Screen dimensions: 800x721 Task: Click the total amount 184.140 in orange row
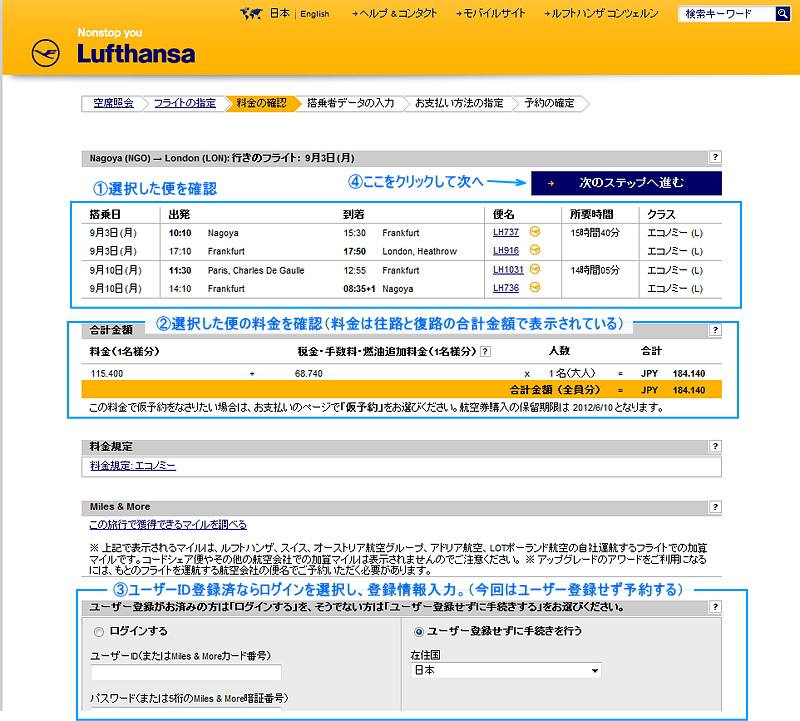(x=689, y=390)
